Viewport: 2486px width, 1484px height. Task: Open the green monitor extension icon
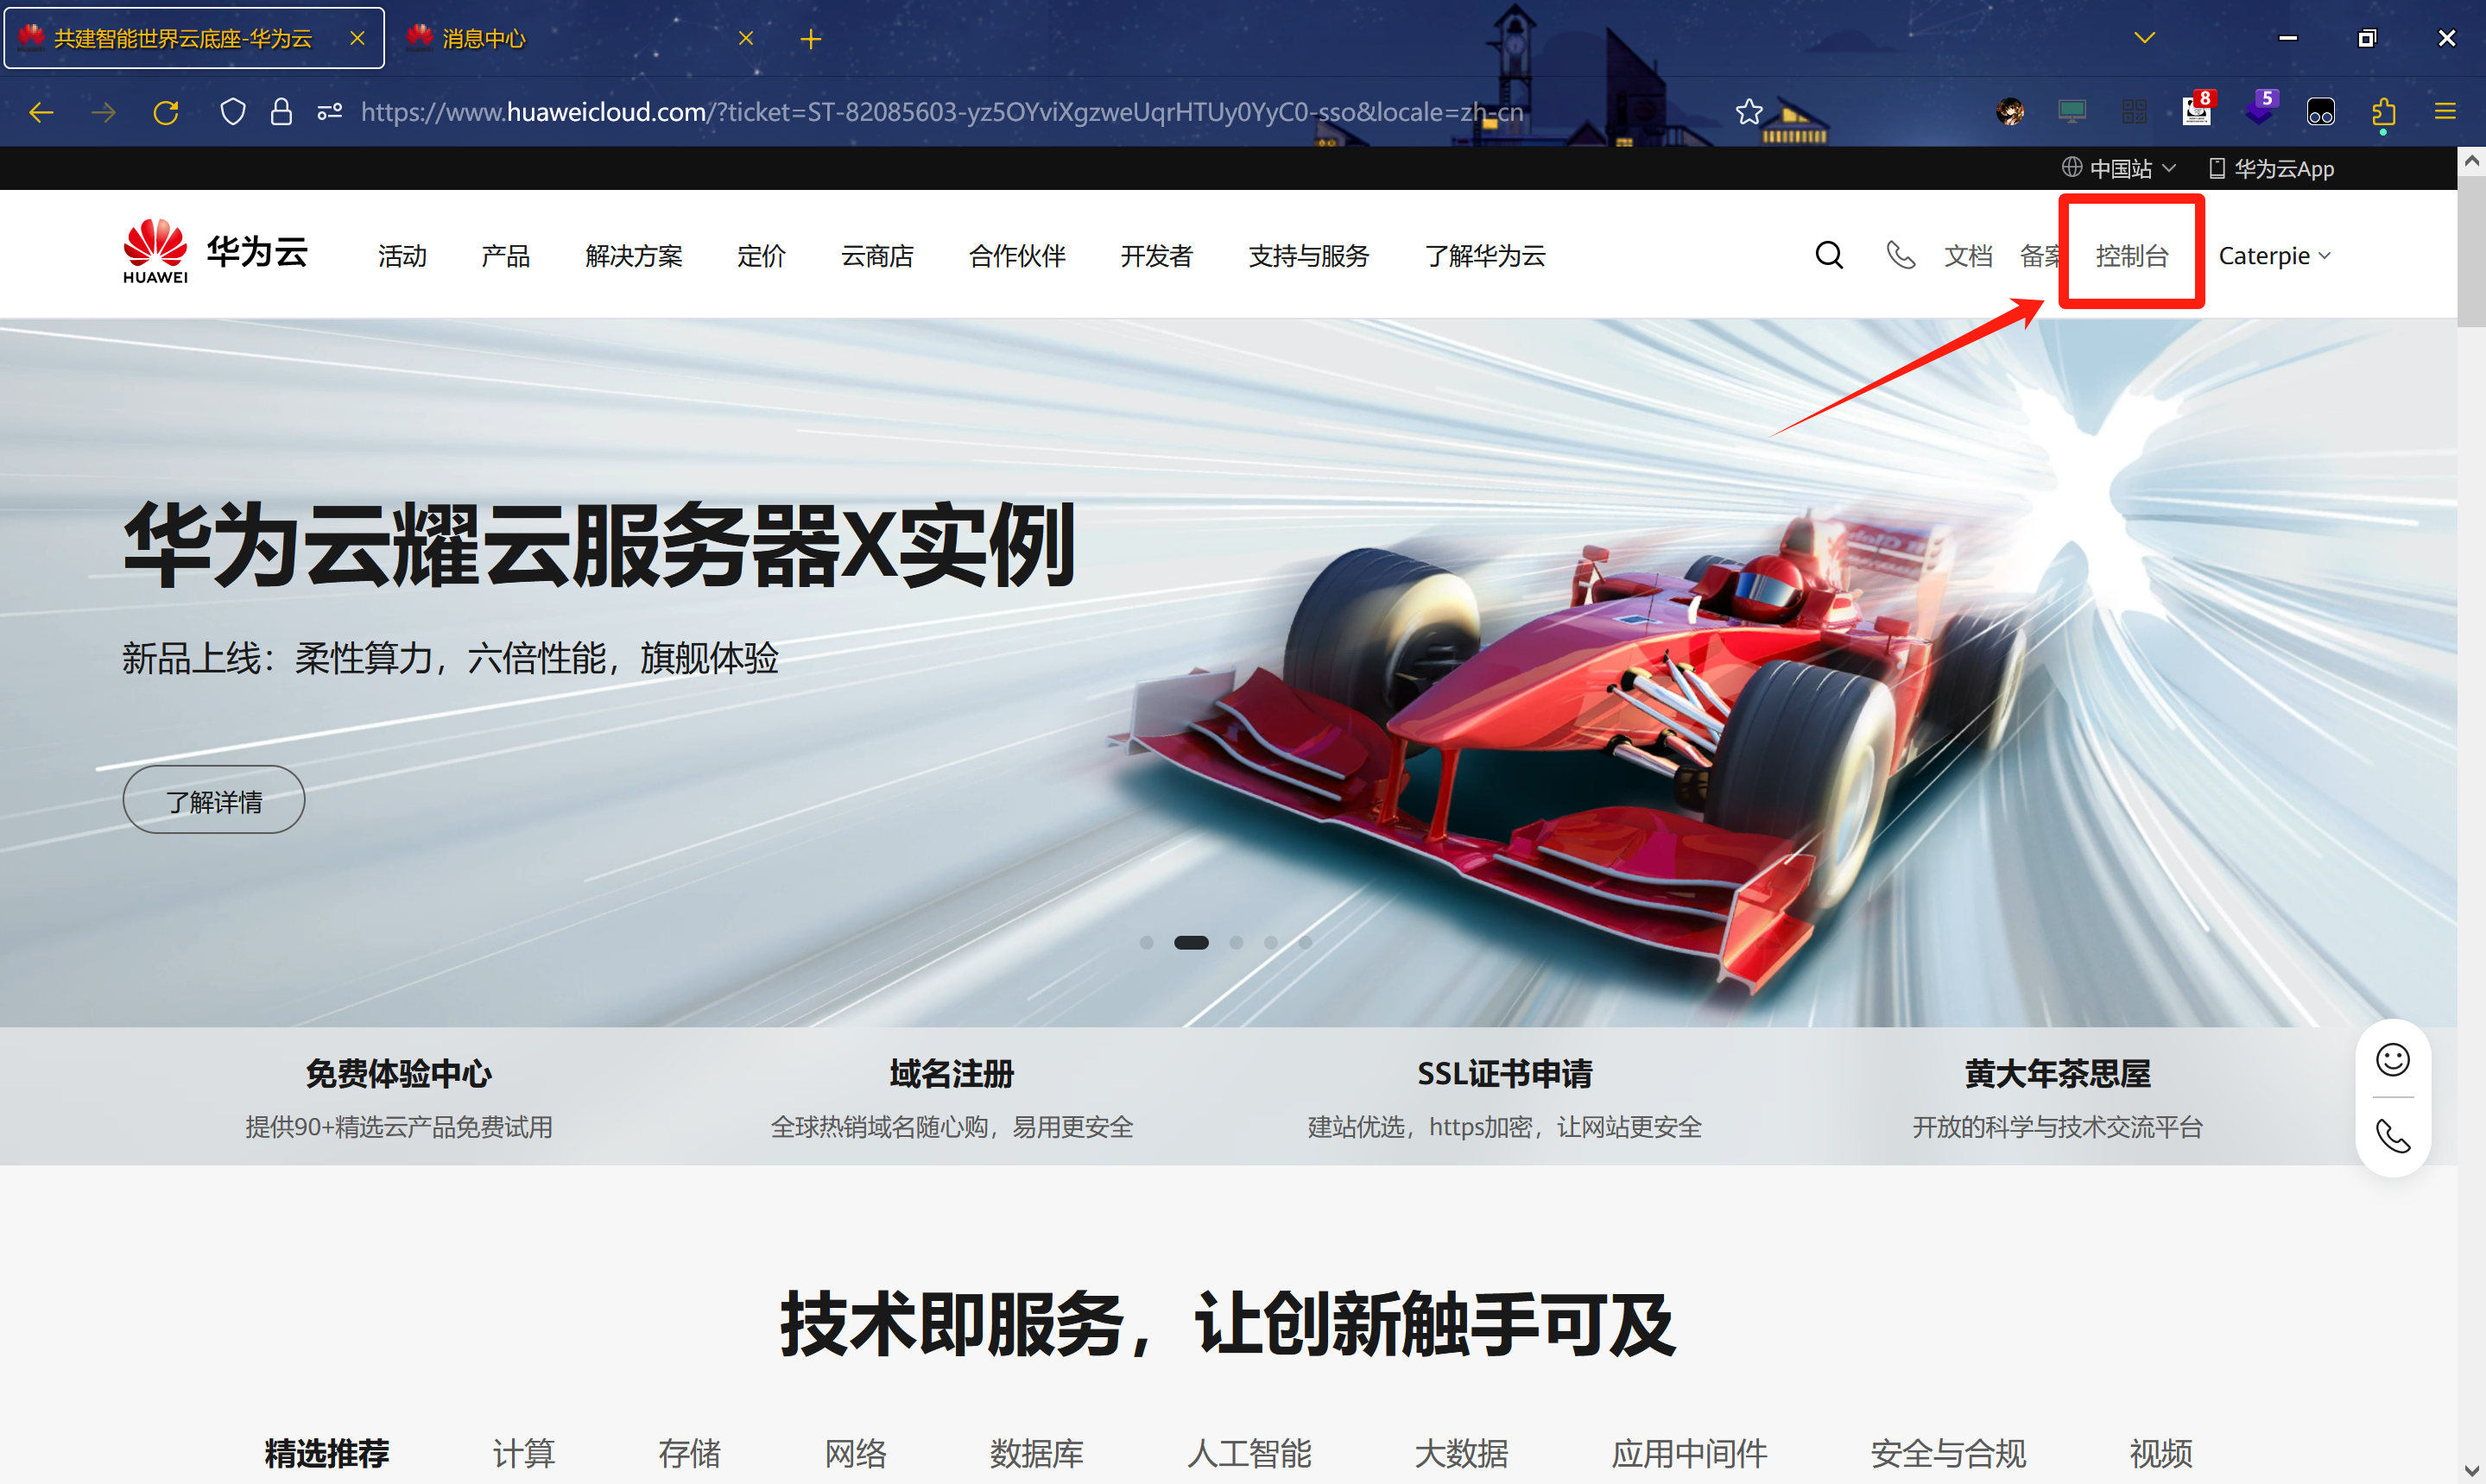(x=2072, y=112)
